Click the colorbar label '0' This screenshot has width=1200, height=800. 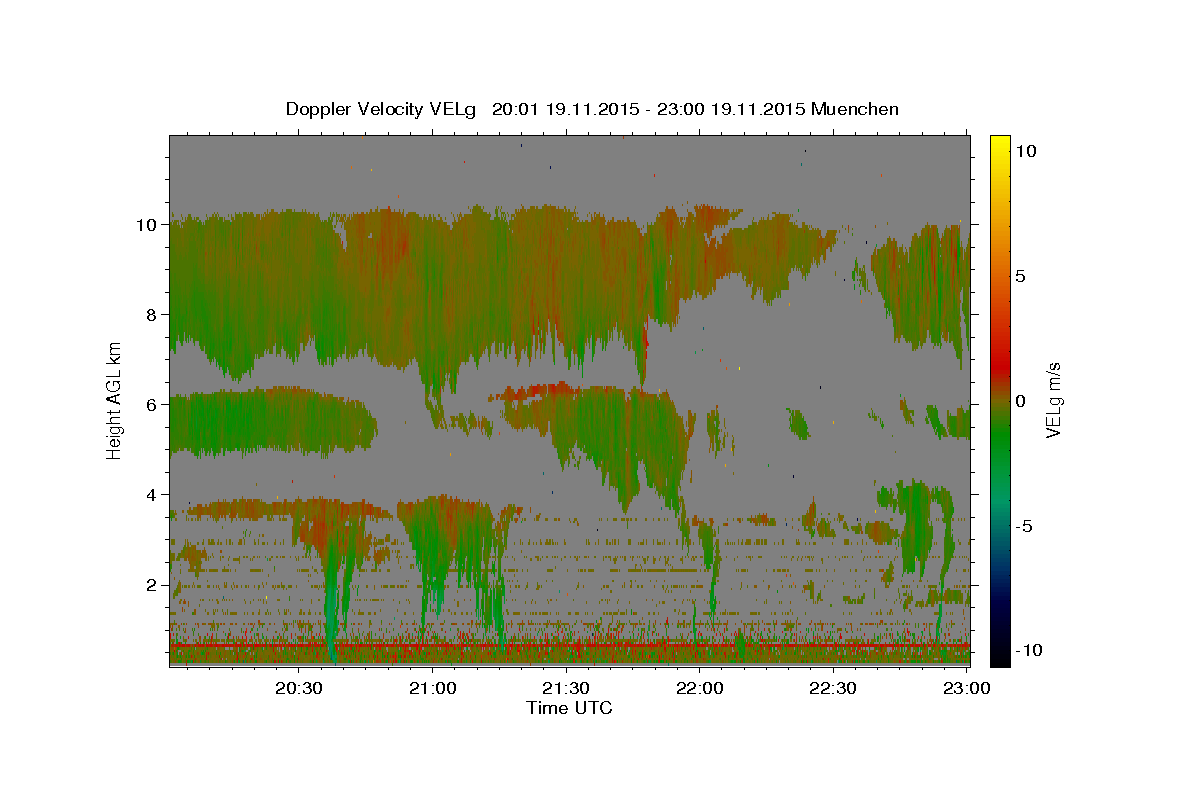1021,401
